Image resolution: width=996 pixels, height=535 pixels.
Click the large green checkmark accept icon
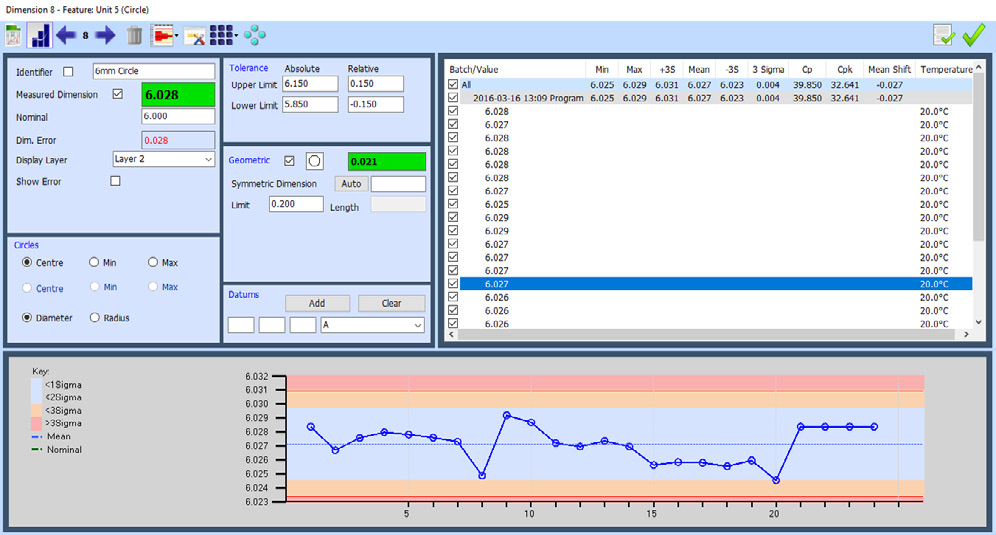(x=974, y=35)
